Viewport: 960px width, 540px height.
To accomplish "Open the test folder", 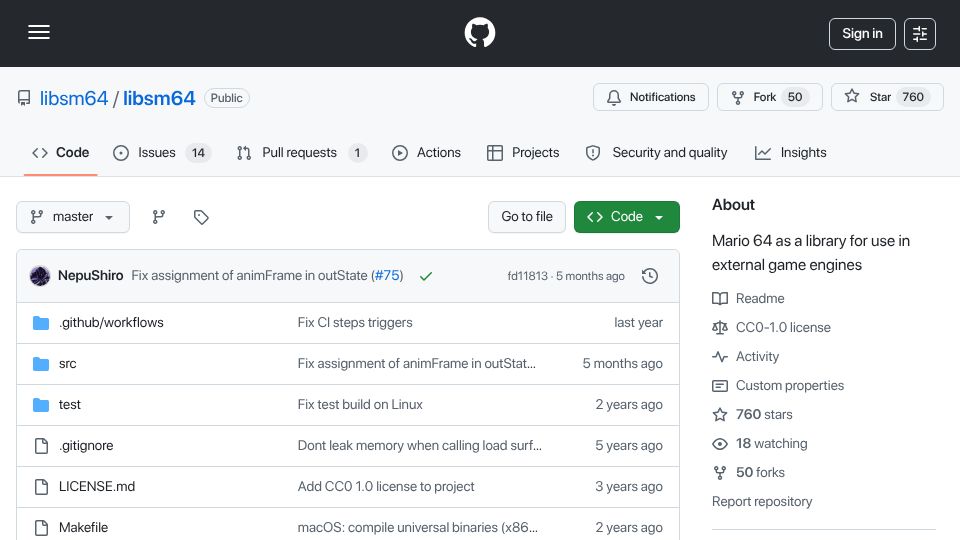I will 69,405.
